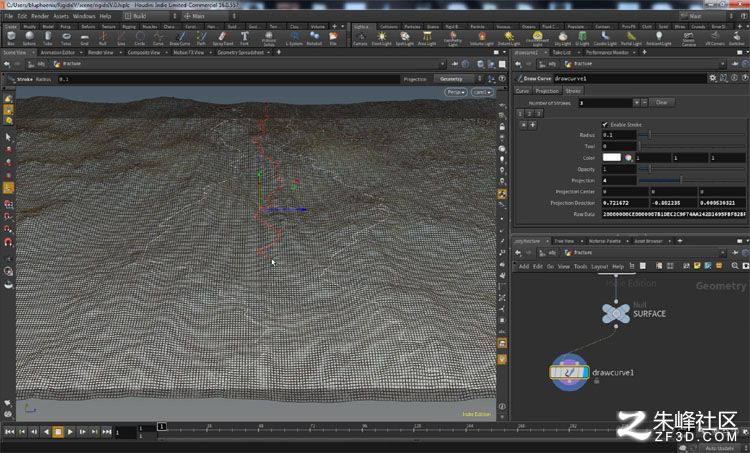Select the L-System shelf tool
Screen dimensions: 750x453
point(294,38)
